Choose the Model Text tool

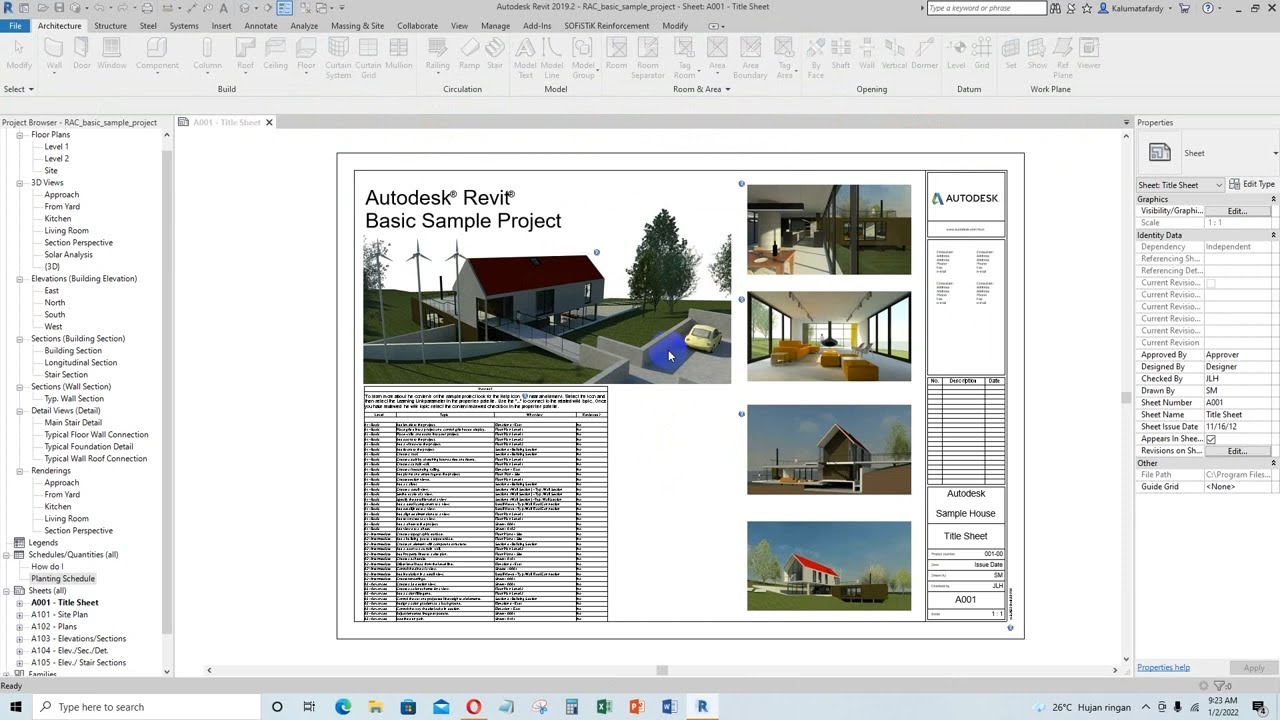click(524, 58)
